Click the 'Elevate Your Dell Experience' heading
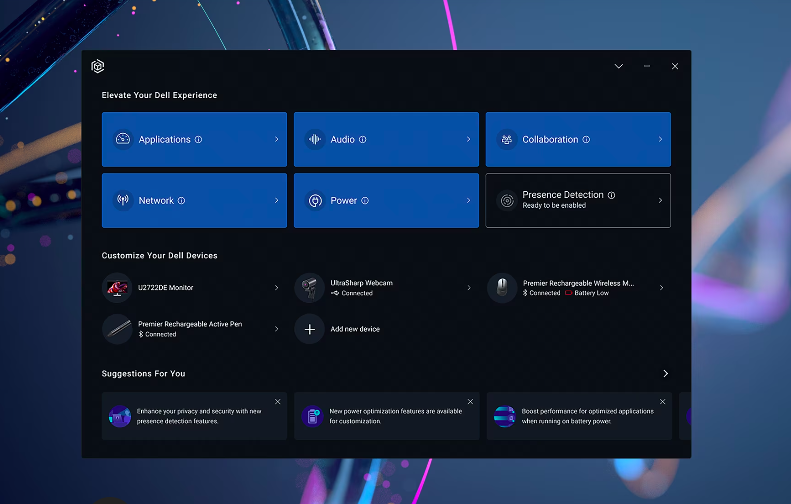Screen dimensions: 791x504 (x=159, y=95)
